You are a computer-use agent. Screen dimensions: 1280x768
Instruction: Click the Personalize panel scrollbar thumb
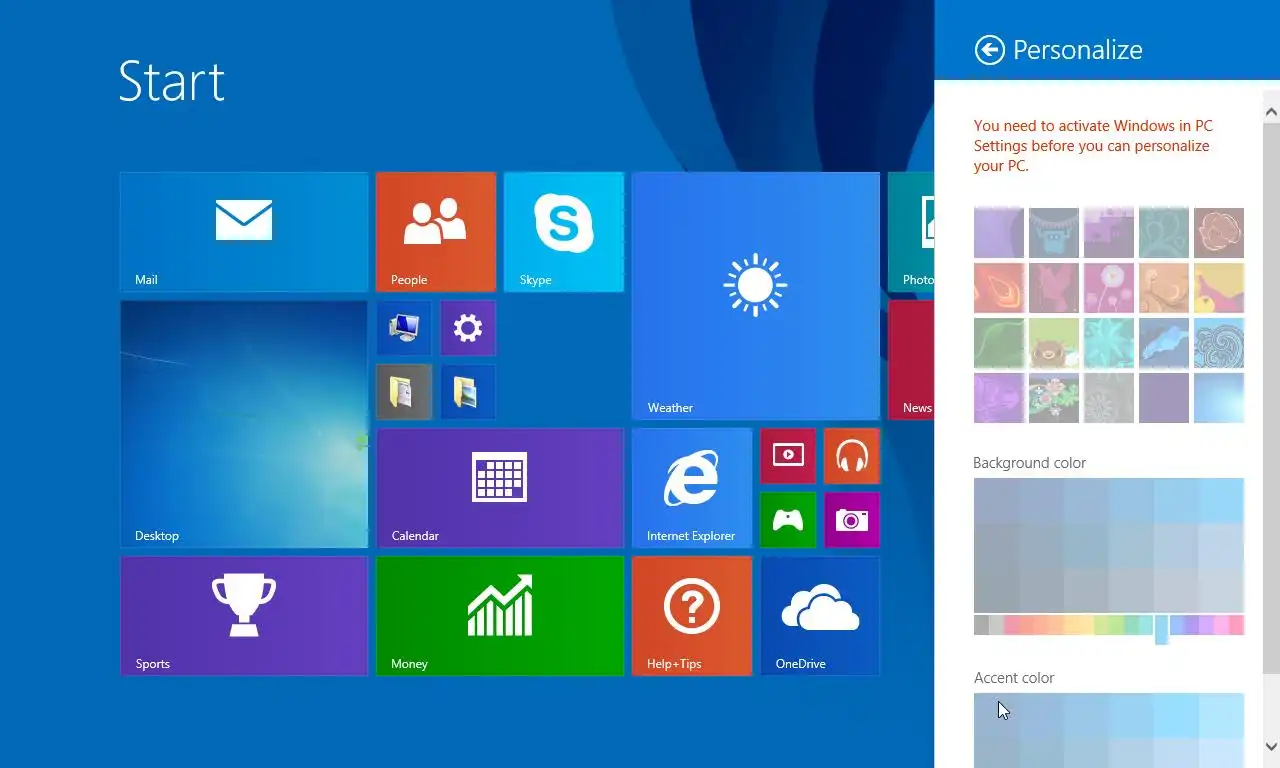click(1271, 400)
